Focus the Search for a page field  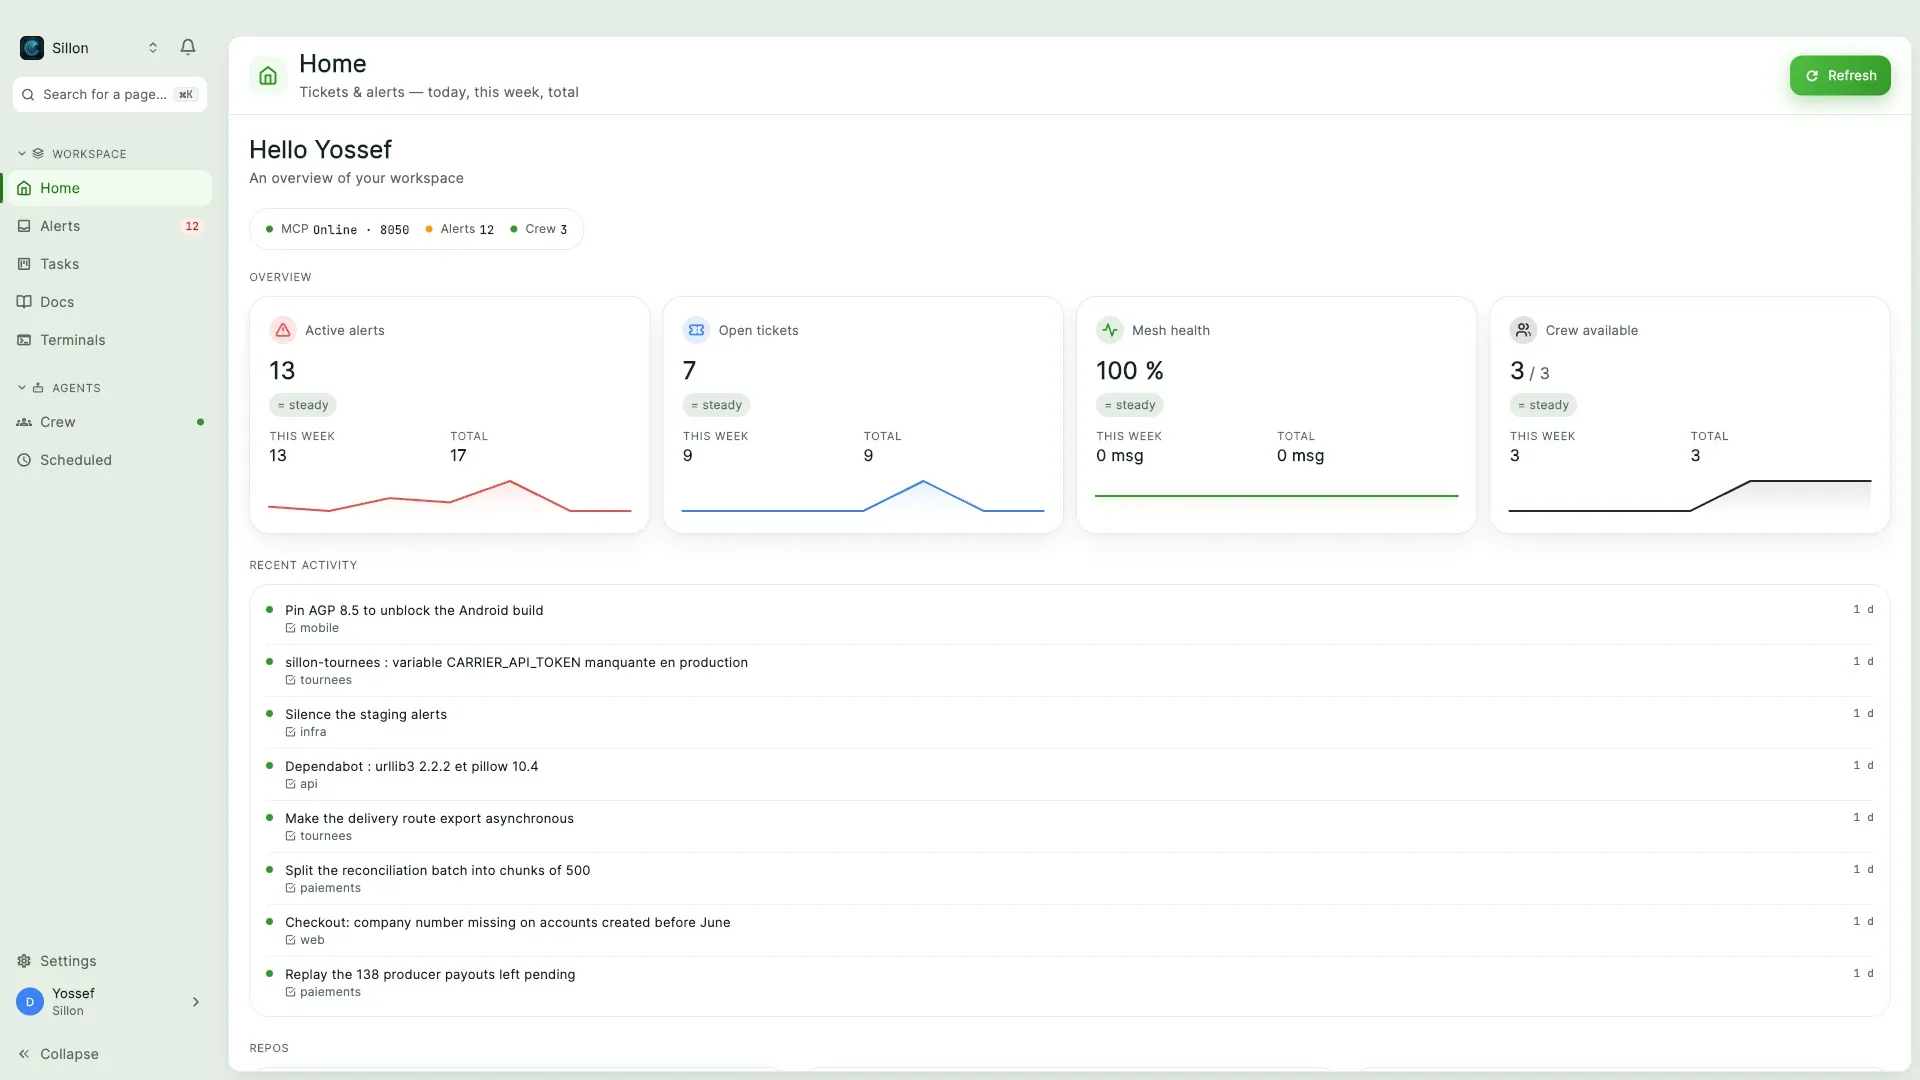click(x=110, y=94)
